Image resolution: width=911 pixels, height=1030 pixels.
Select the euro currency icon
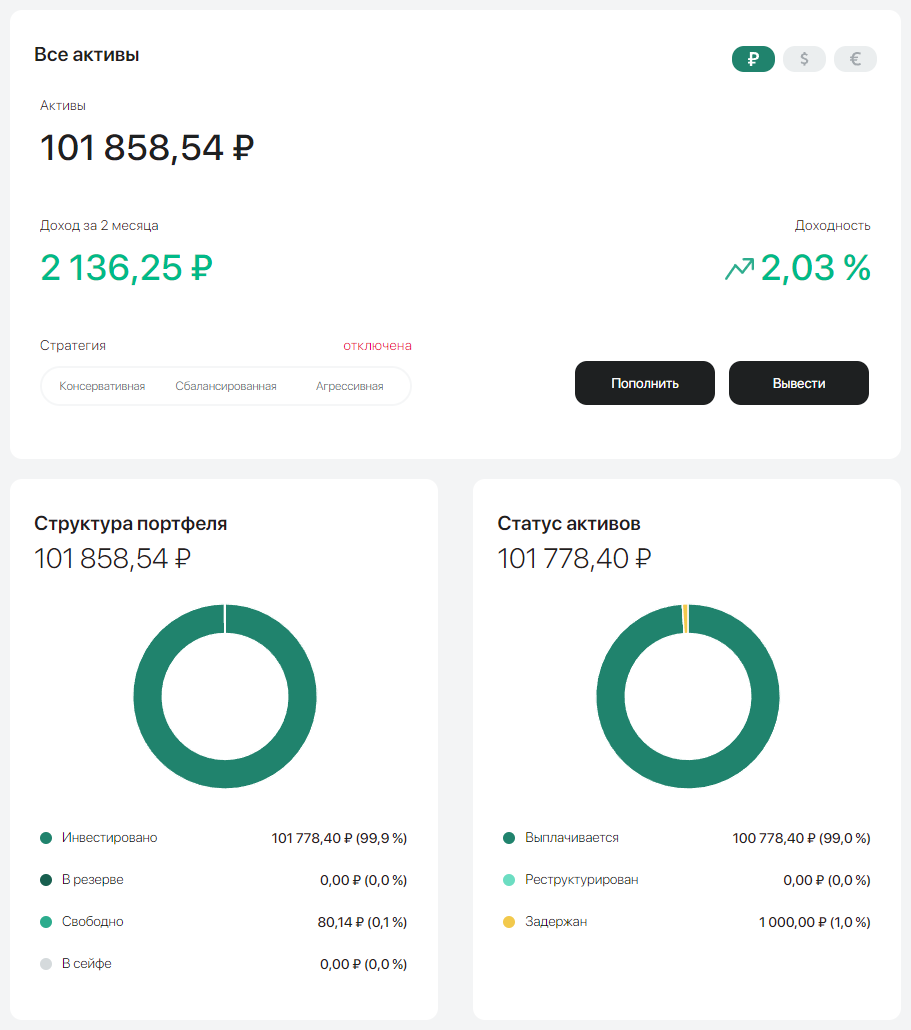855,59
